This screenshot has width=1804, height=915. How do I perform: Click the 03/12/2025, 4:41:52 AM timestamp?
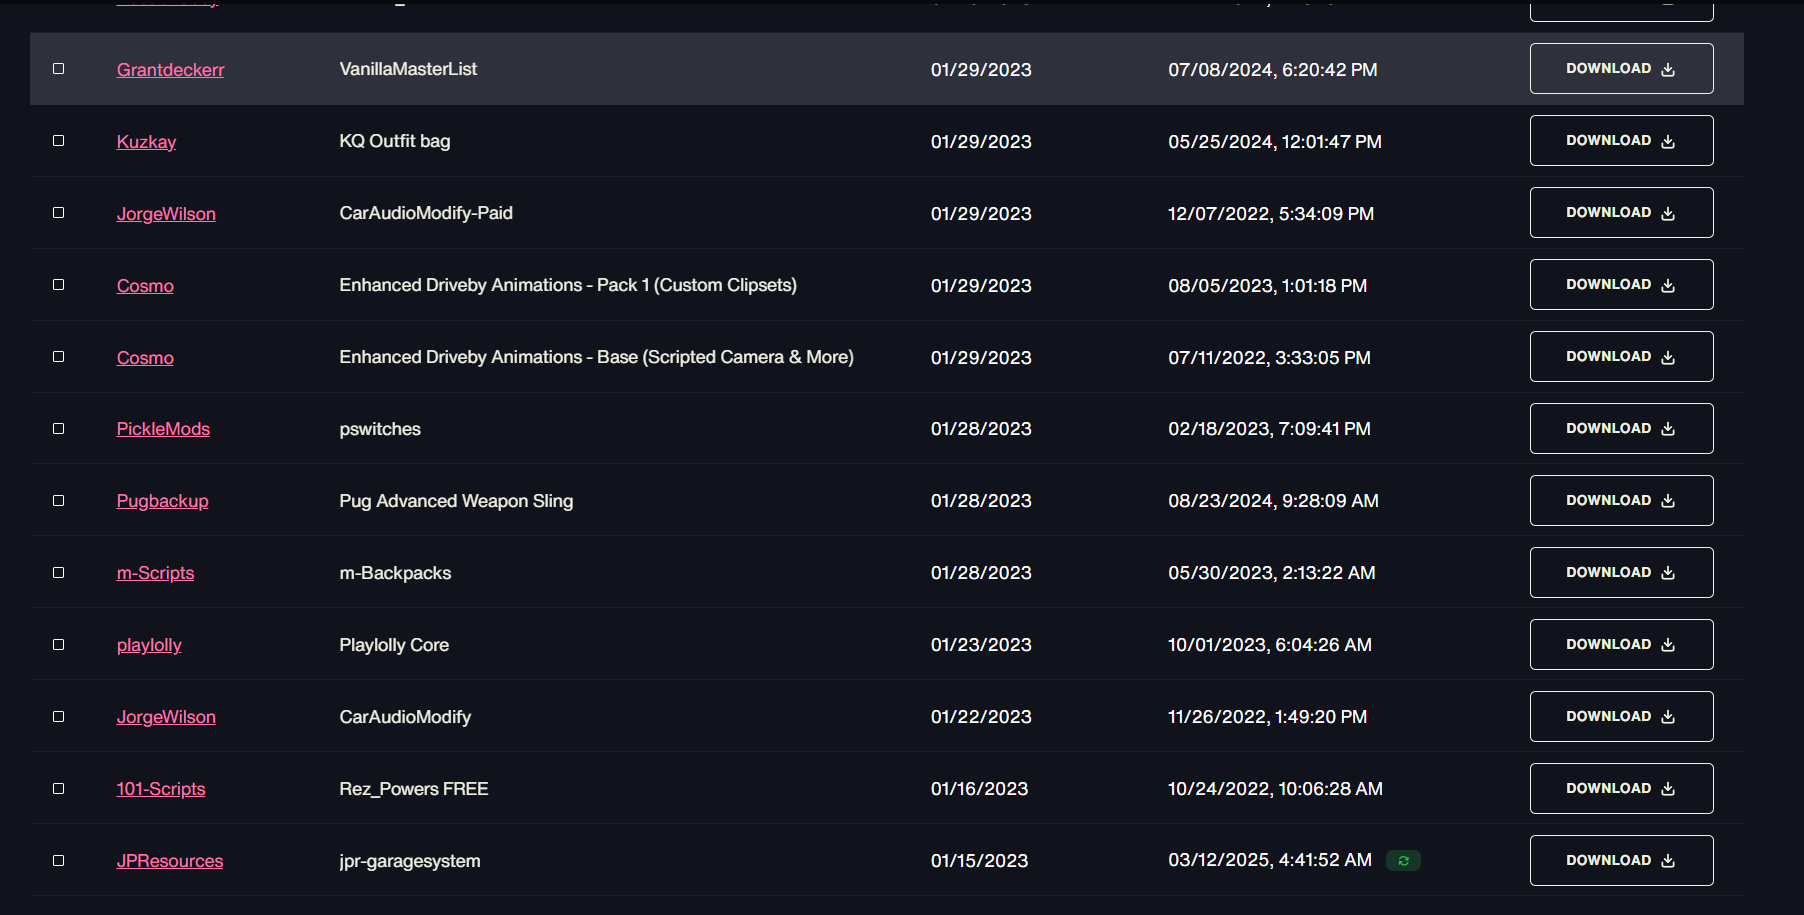pyautogui.click(x=1270, y=861)
